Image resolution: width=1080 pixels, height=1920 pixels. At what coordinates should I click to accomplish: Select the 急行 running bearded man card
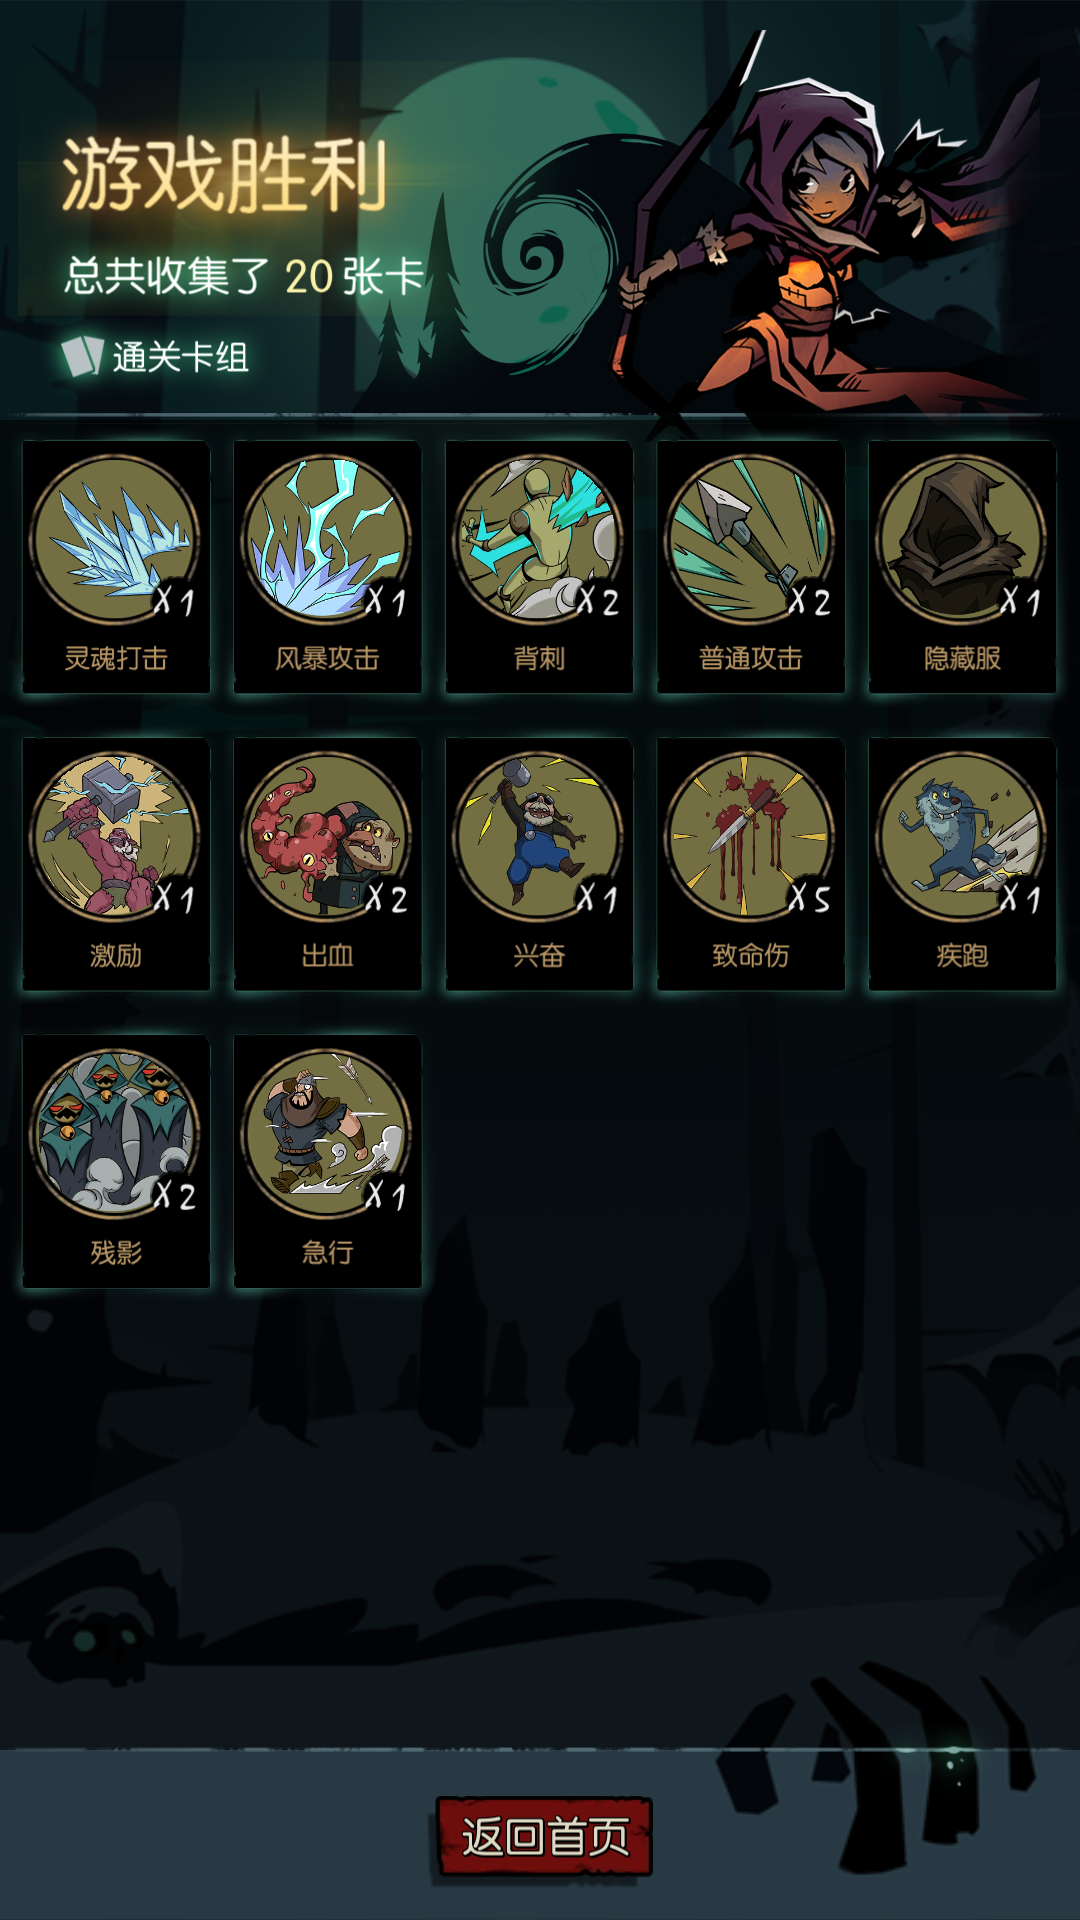tap(327, 1160)
